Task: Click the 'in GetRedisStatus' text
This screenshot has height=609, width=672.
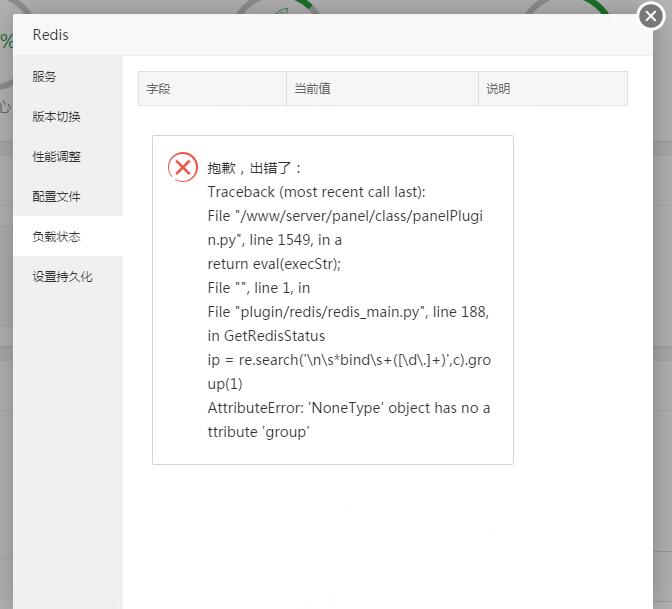Action: (266, 336)
